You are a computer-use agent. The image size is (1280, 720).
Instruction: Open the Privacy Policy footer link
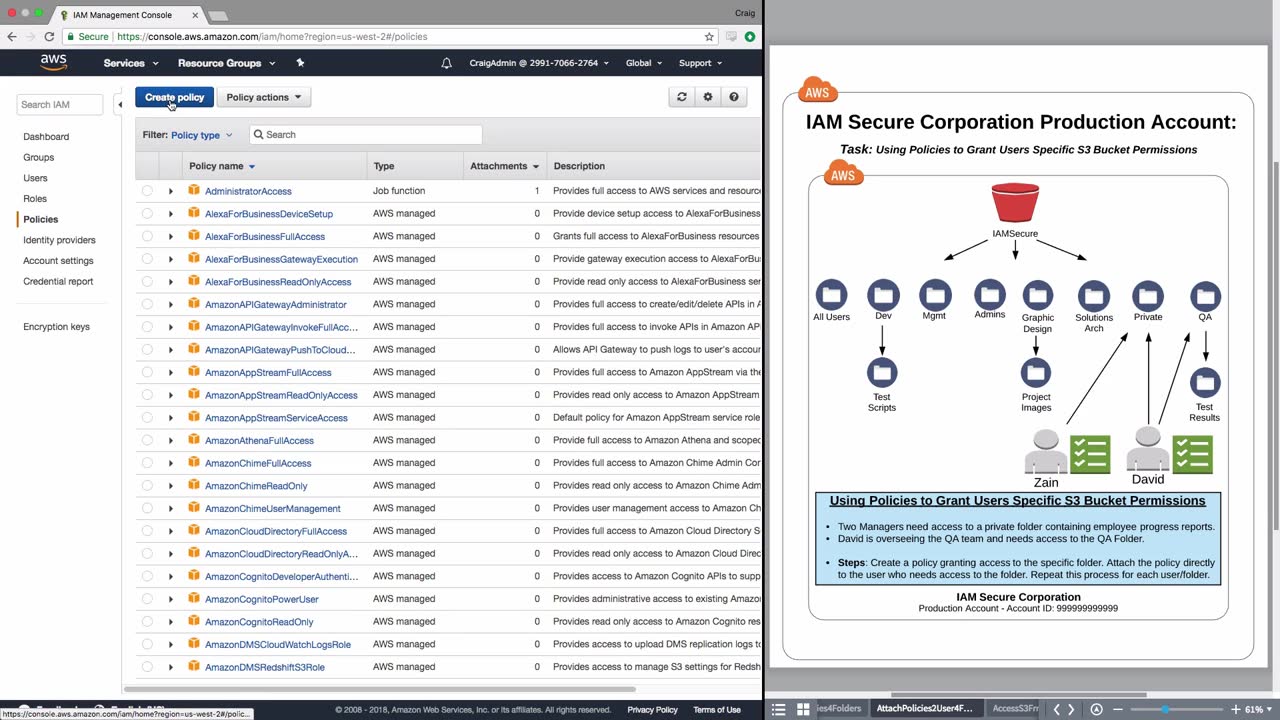point(652,710)
